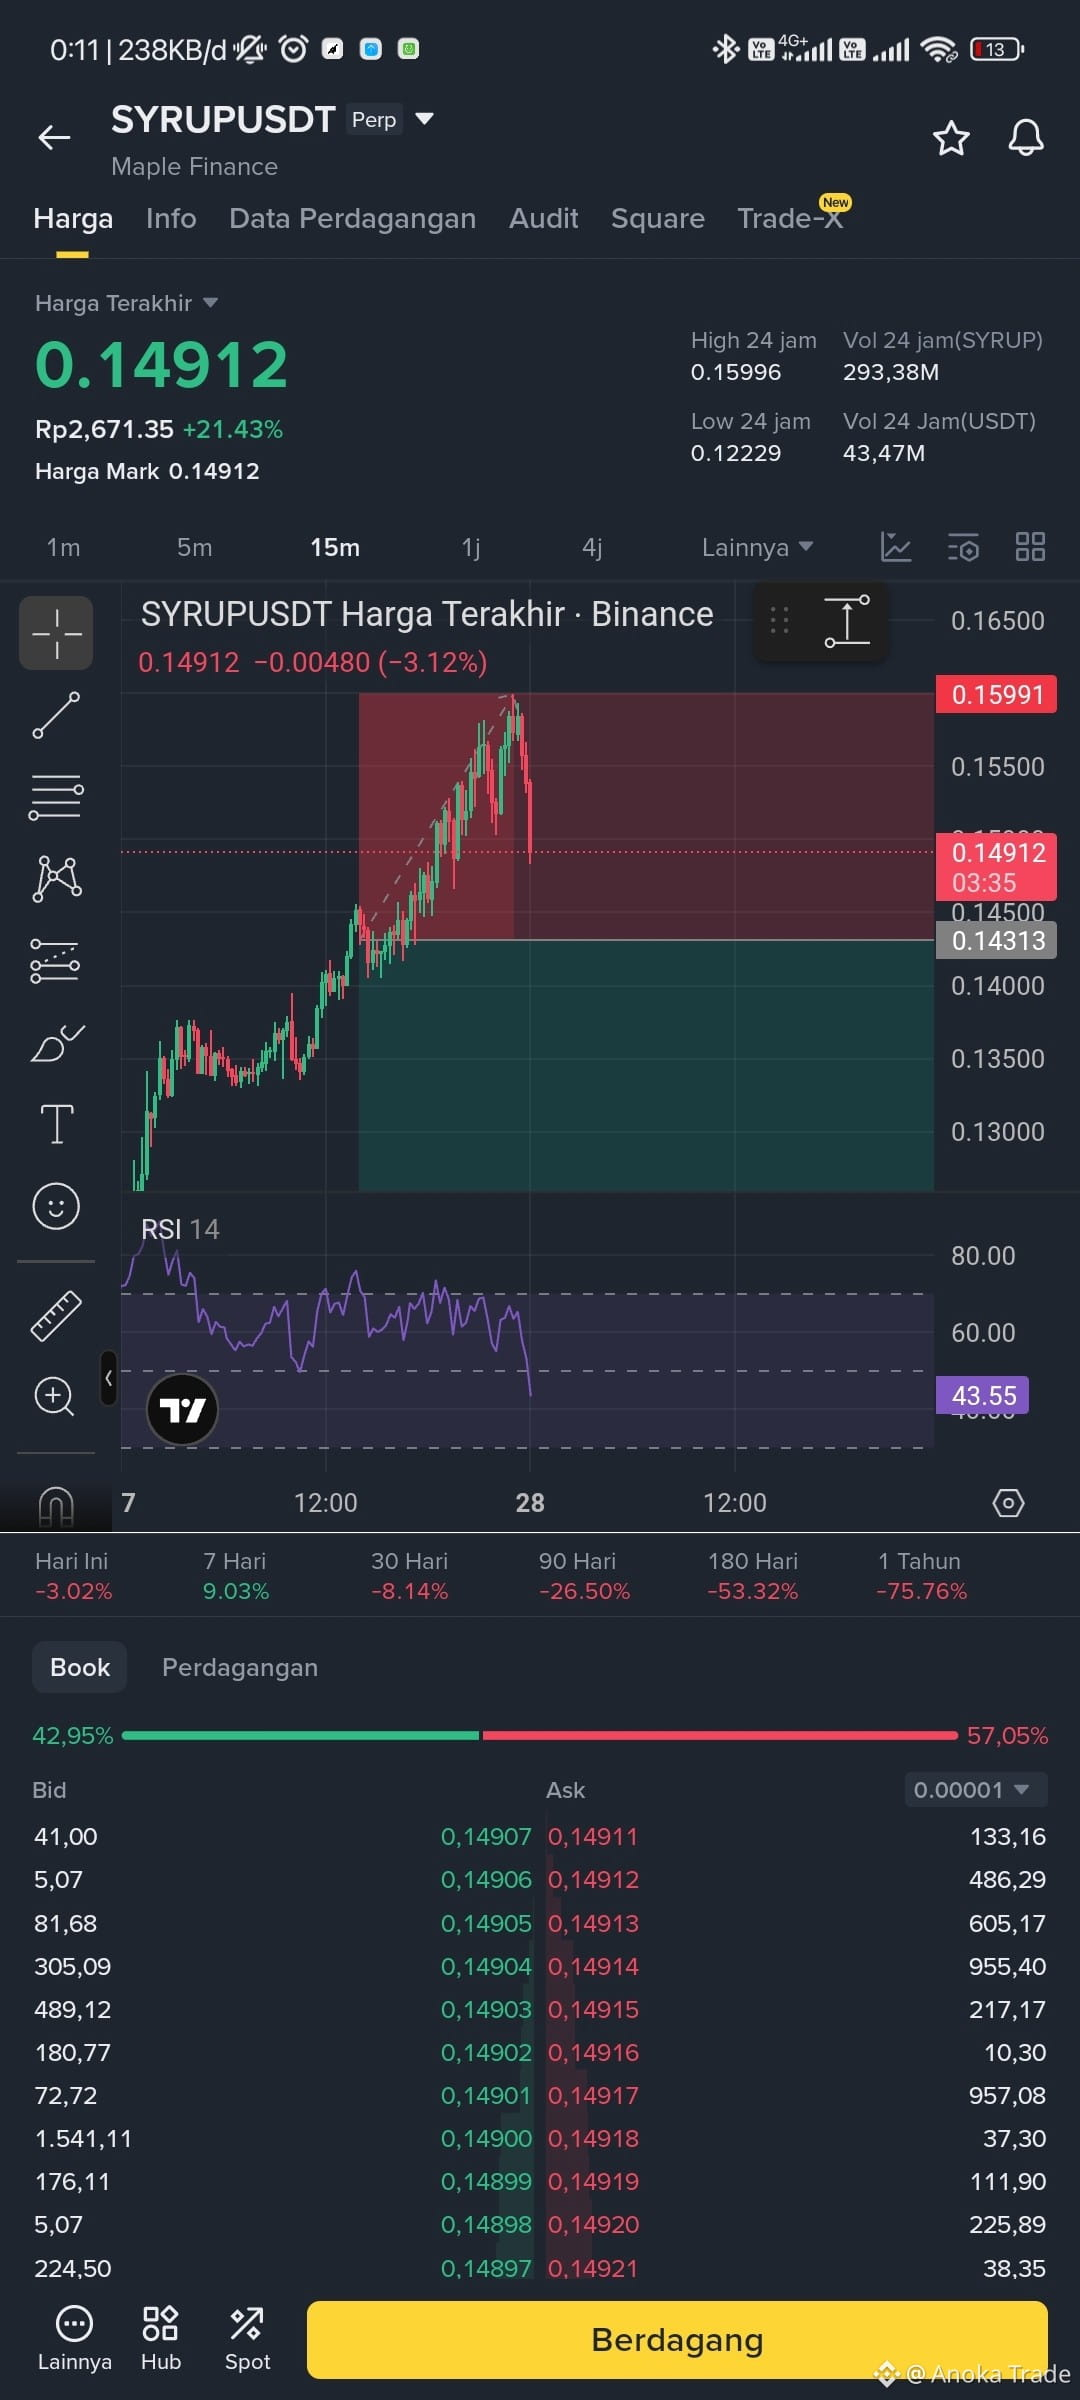Open the horizontal lines Fibonacci tool

[x=56, y=797]
